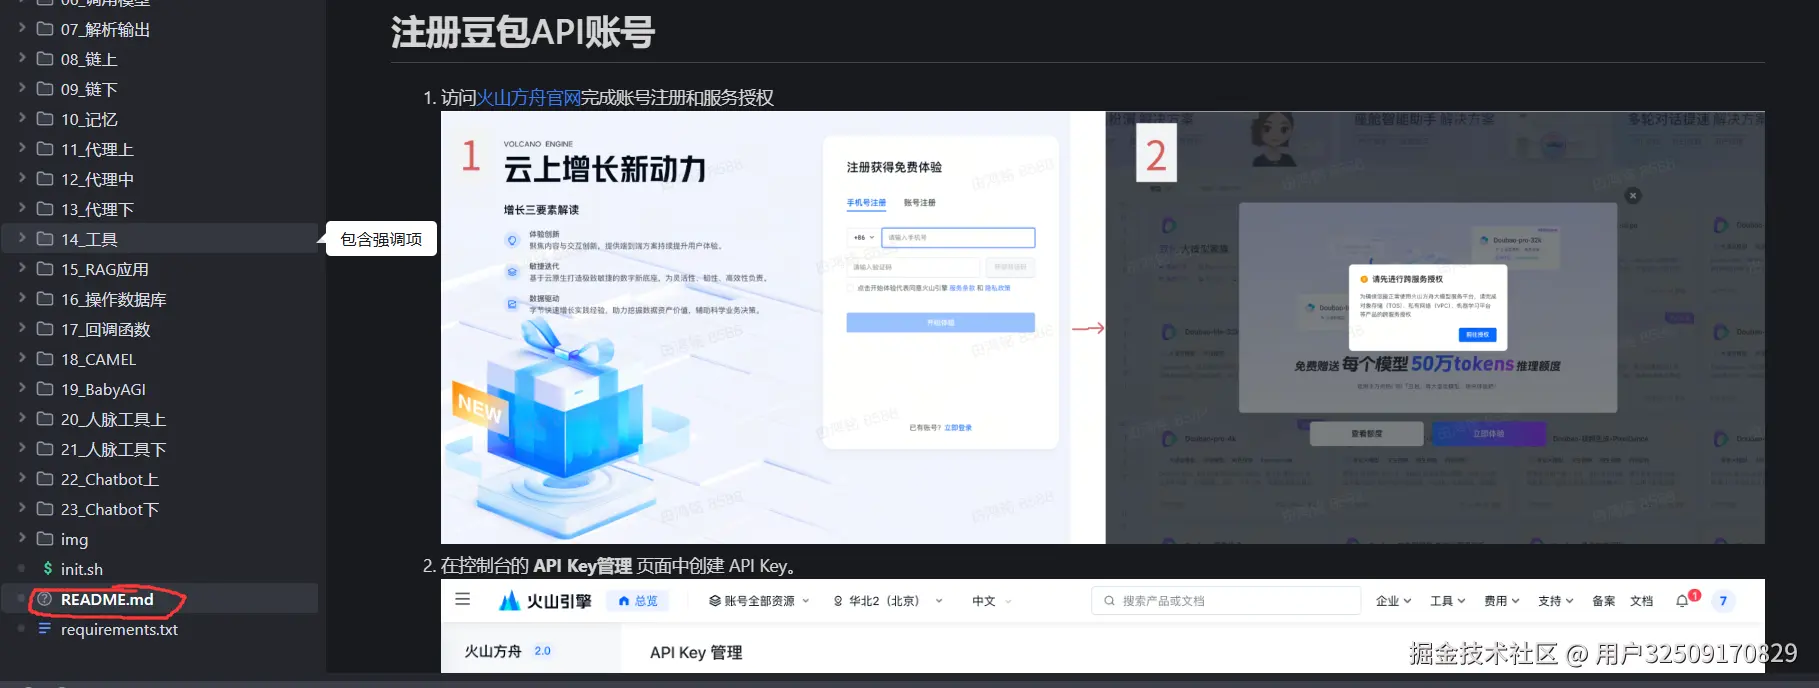This screenshot has width=1819, height=688.
Task: Expand the 17_回调函数 folder chevron
Action: pyautogui.click(x=22, y=328)
